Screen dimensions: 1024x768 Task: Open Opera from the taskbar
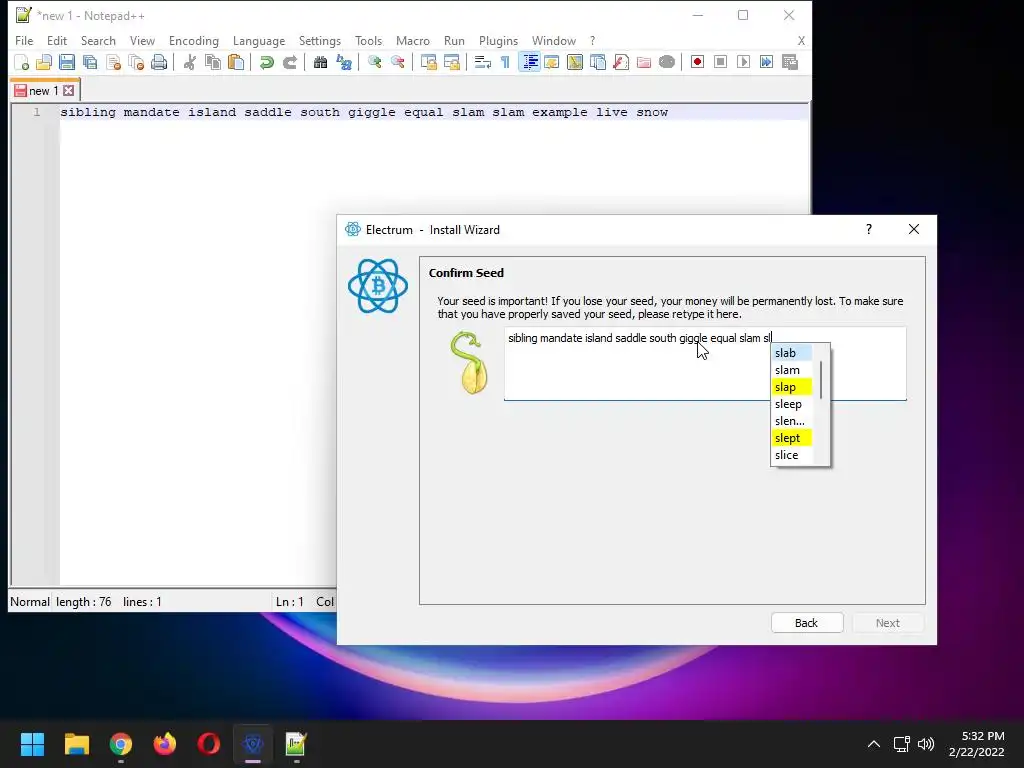point(209,744)
